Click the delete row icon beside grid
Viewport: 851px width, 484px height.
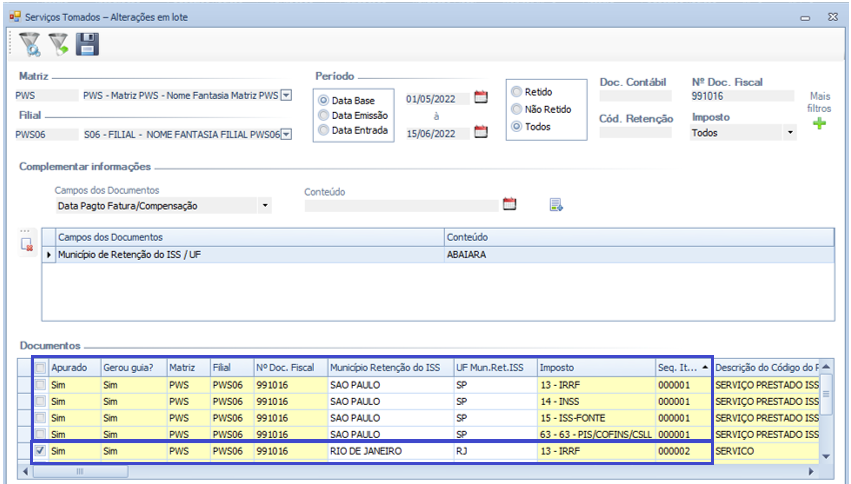(28, 243)
